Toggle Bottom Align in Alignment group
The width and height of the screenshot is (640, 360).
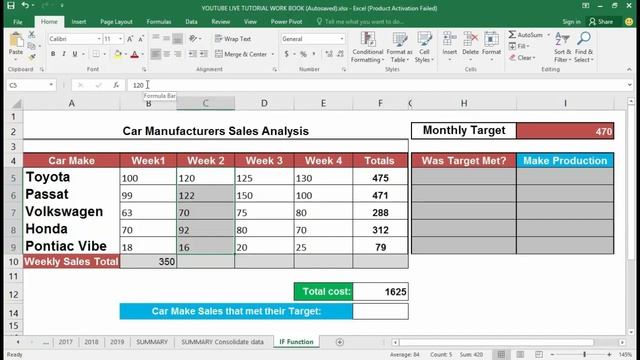click(178, 39)
